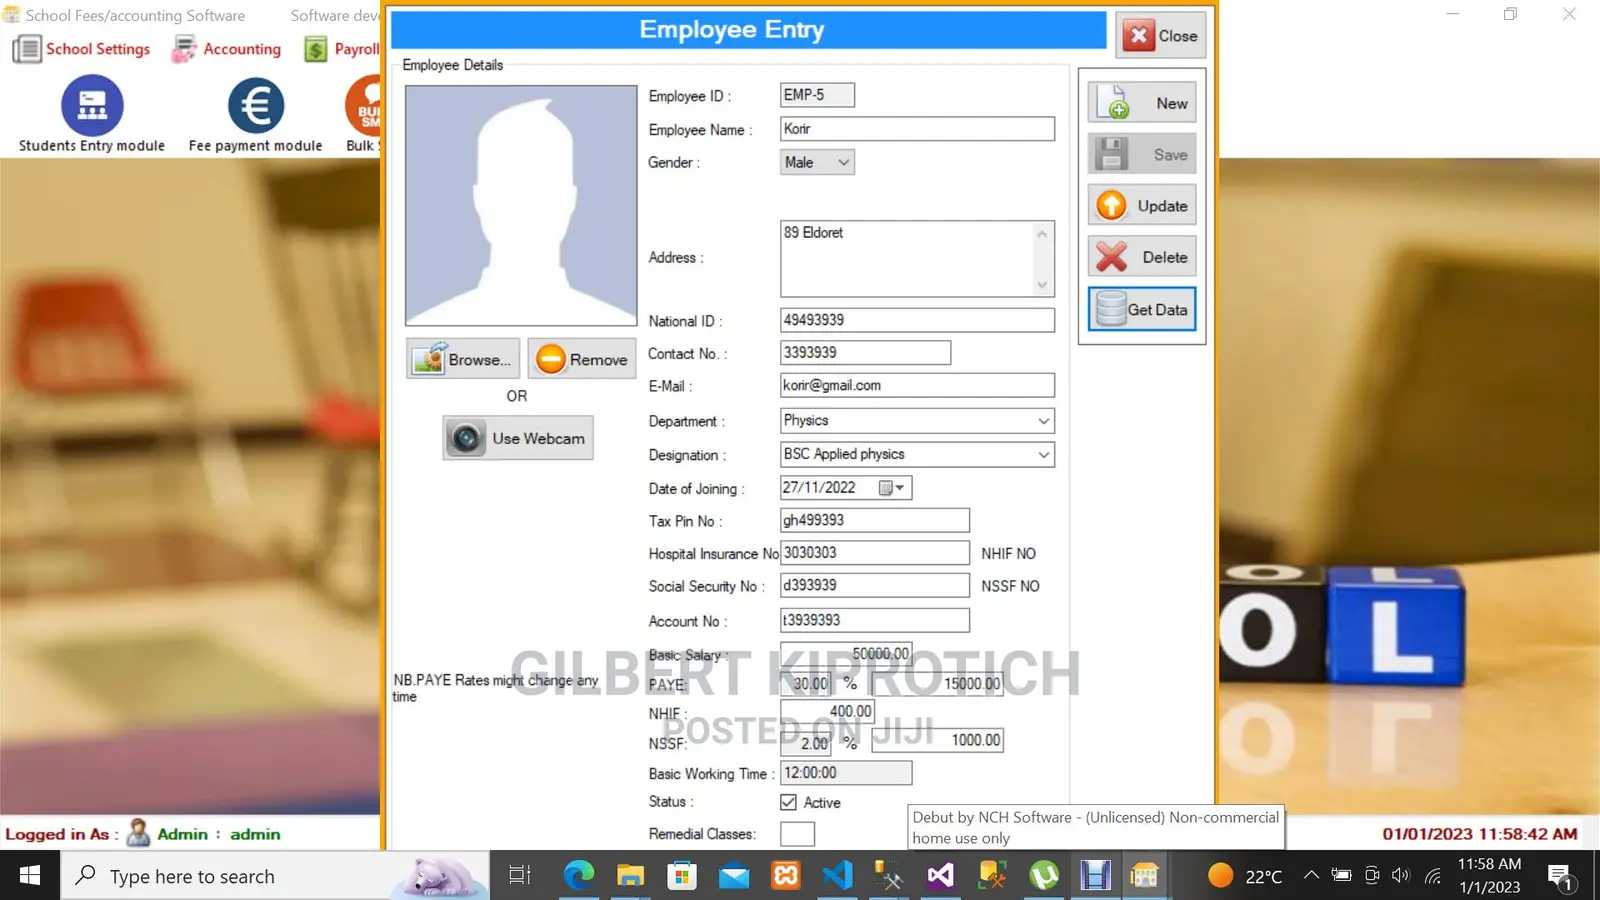Open the taskbar clock showing 11:58 AM

click(1489, 876)
